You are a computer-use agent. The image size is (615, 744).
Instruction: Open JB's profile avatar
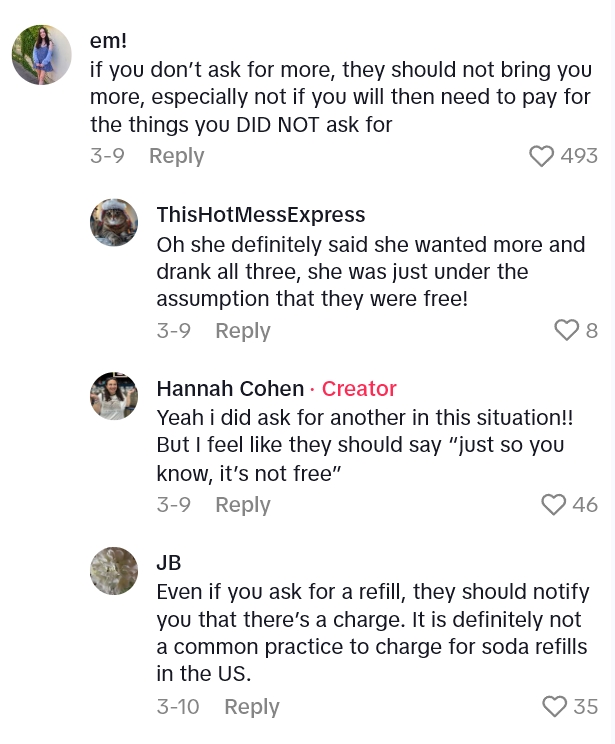(114, 571)
